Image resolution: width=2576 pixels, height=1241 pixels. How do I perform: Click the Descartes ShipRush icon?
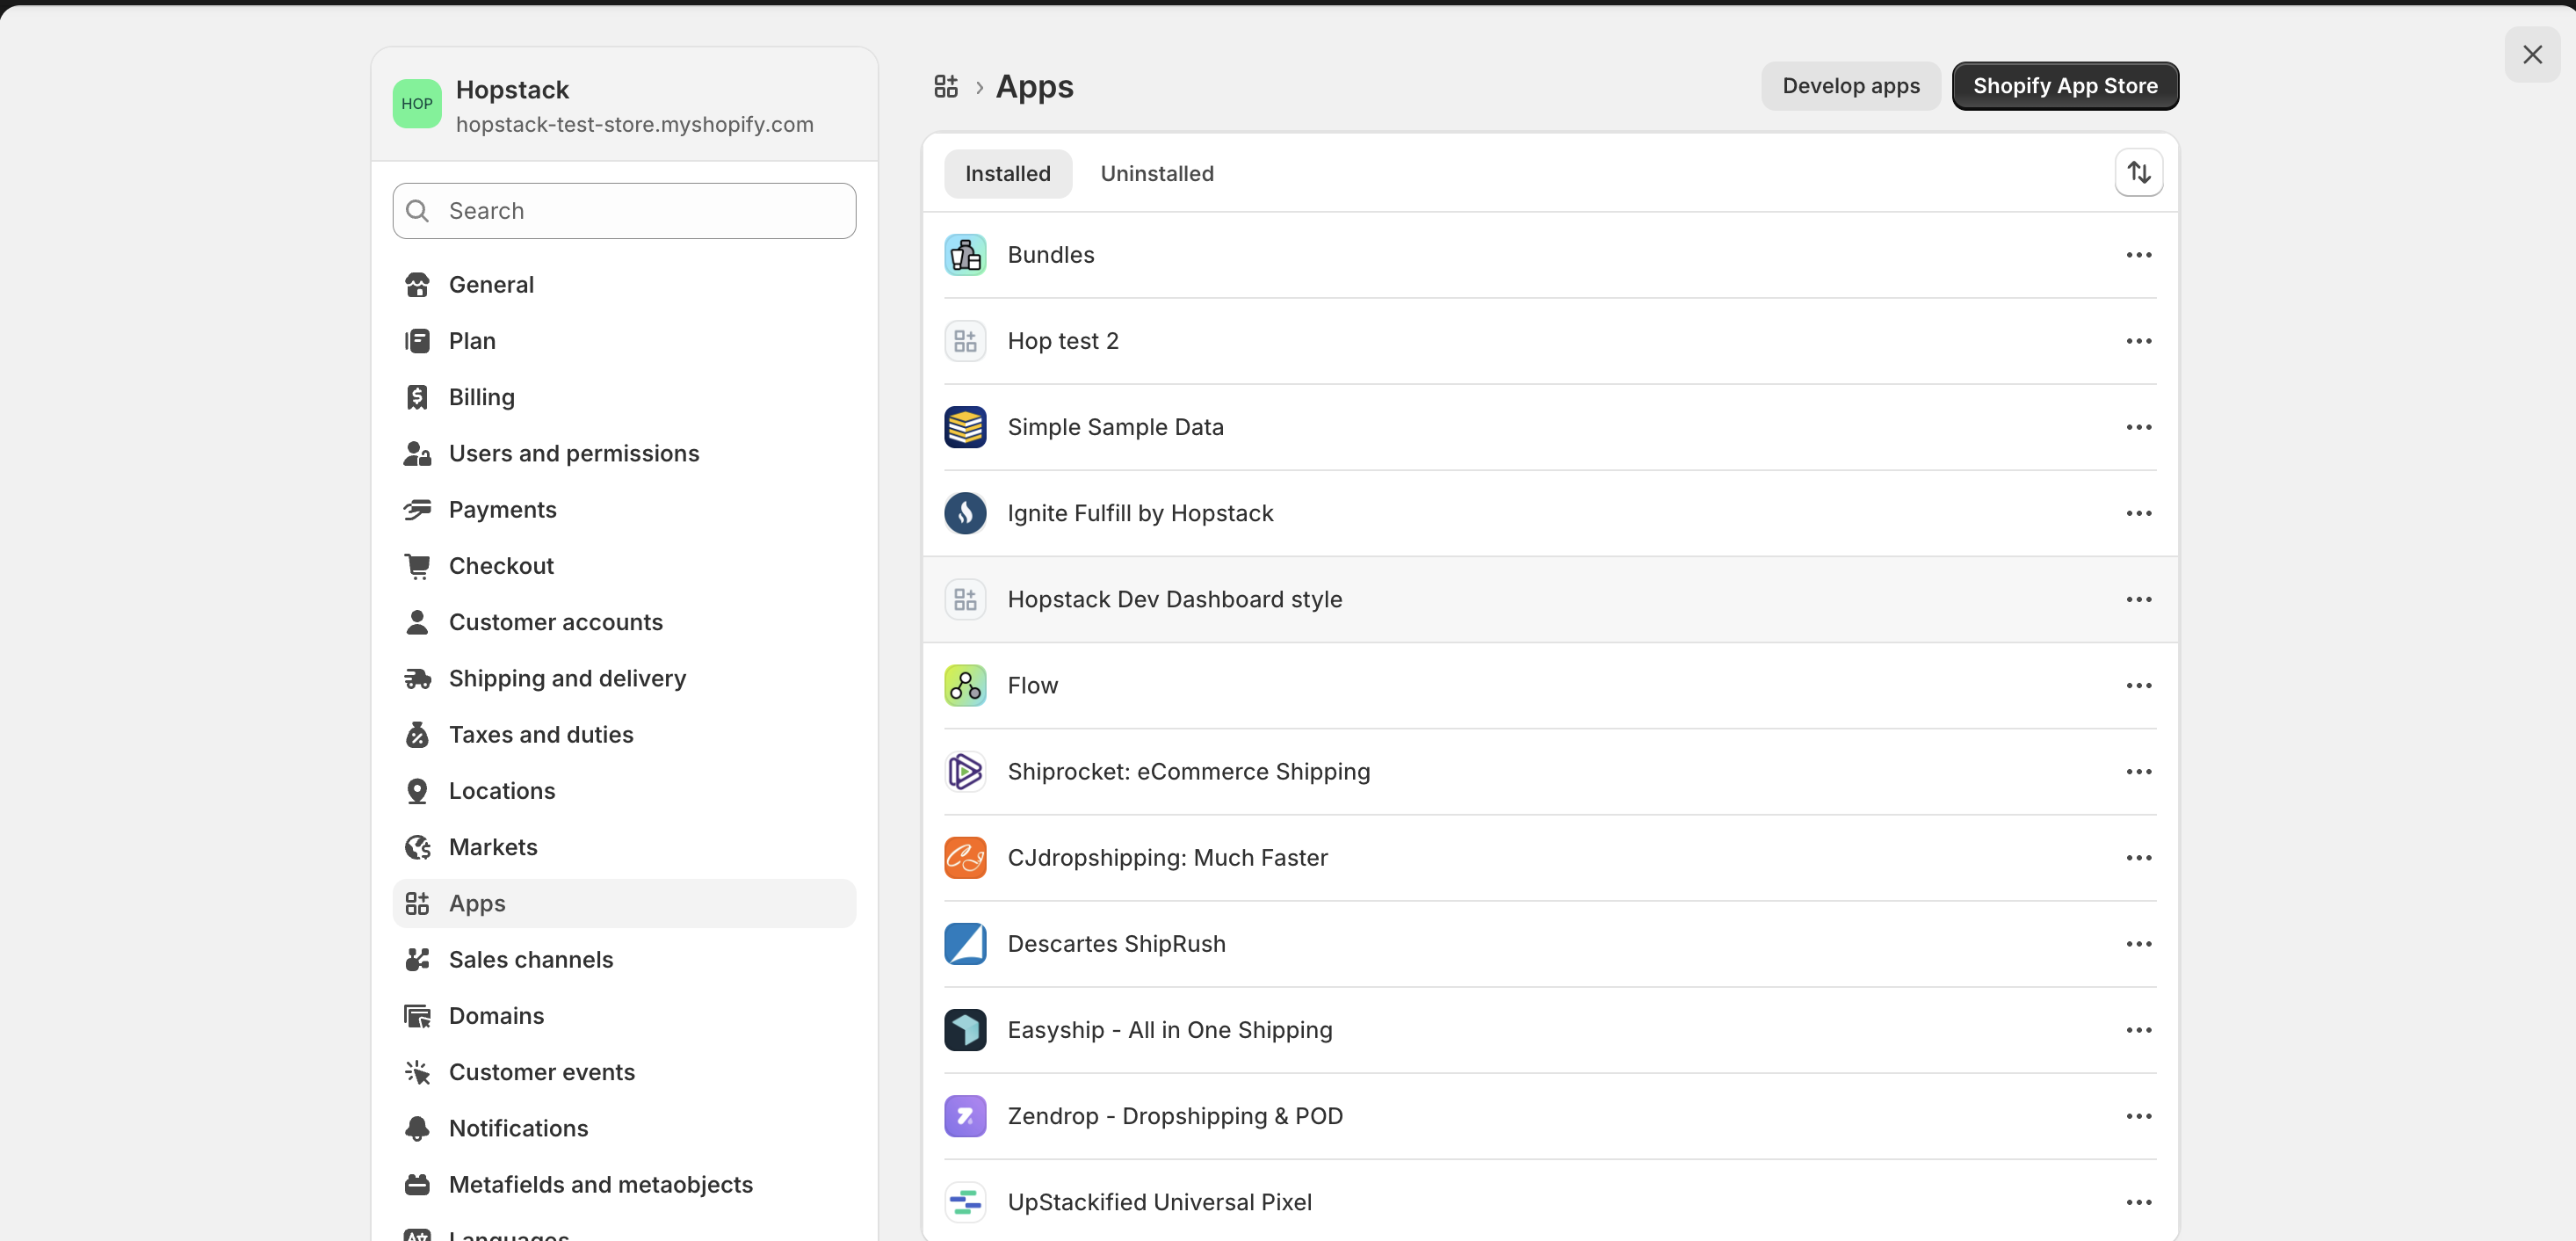(965, 943)
